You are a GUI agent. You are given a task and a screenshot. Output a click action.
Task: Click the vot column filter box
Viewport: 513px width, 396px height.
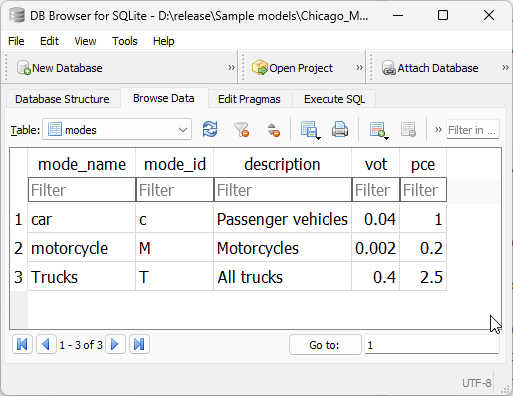point(376,190)
